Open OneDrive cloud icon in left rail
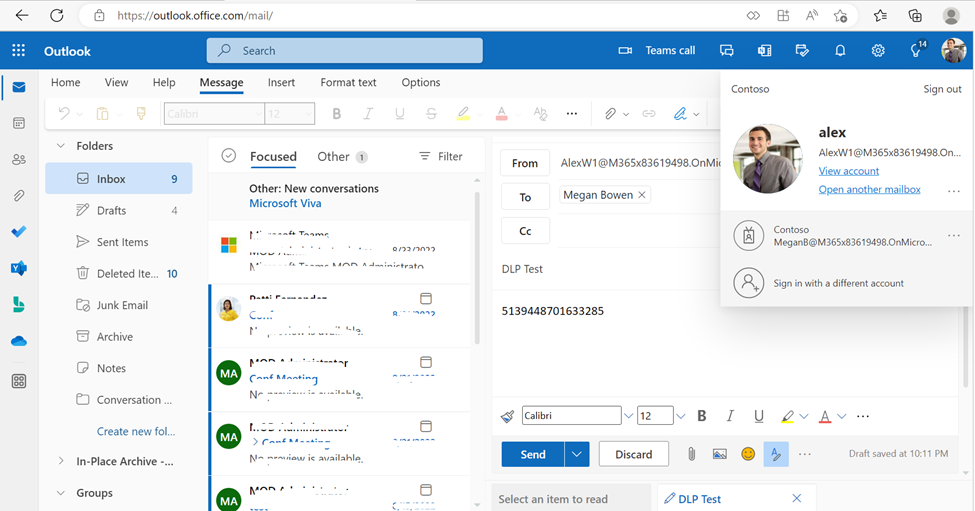 click(19, 341)
